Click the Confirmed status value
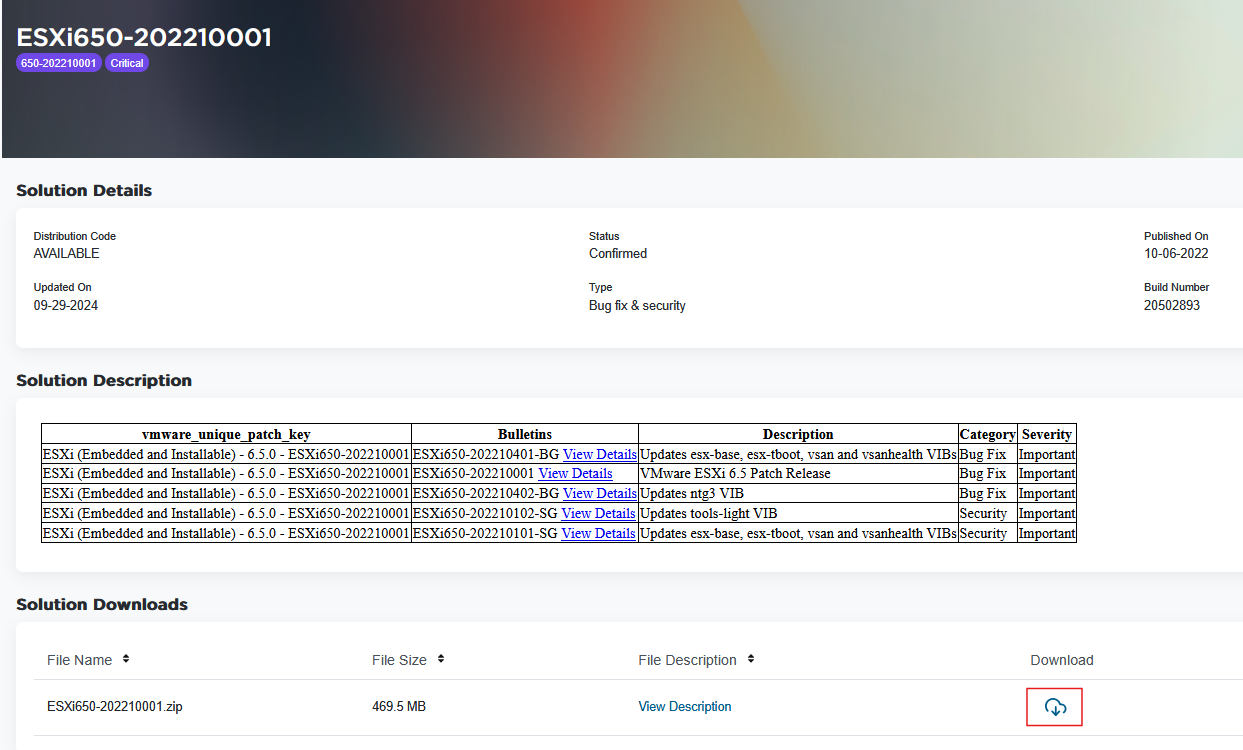 [618, 253]
